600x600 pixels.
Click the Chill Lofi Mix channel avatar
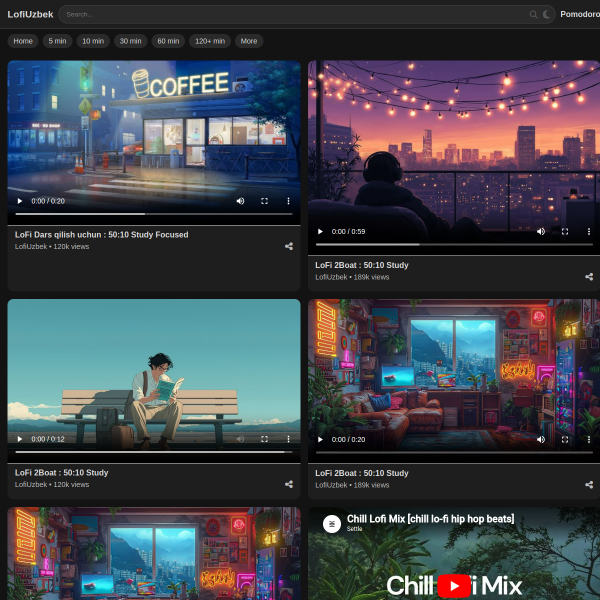[331, 523]
